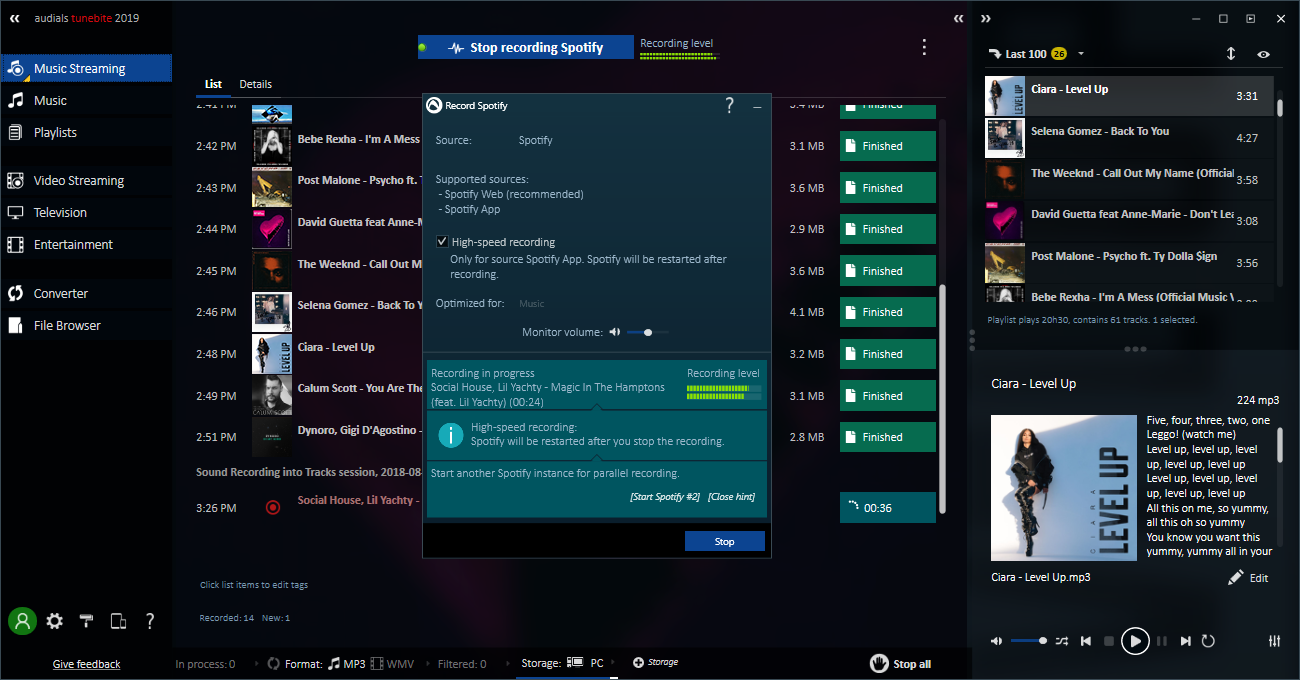Go to Playlists in the sidebar
Screen dimensions: 1300x680
[x=85, y=132]
